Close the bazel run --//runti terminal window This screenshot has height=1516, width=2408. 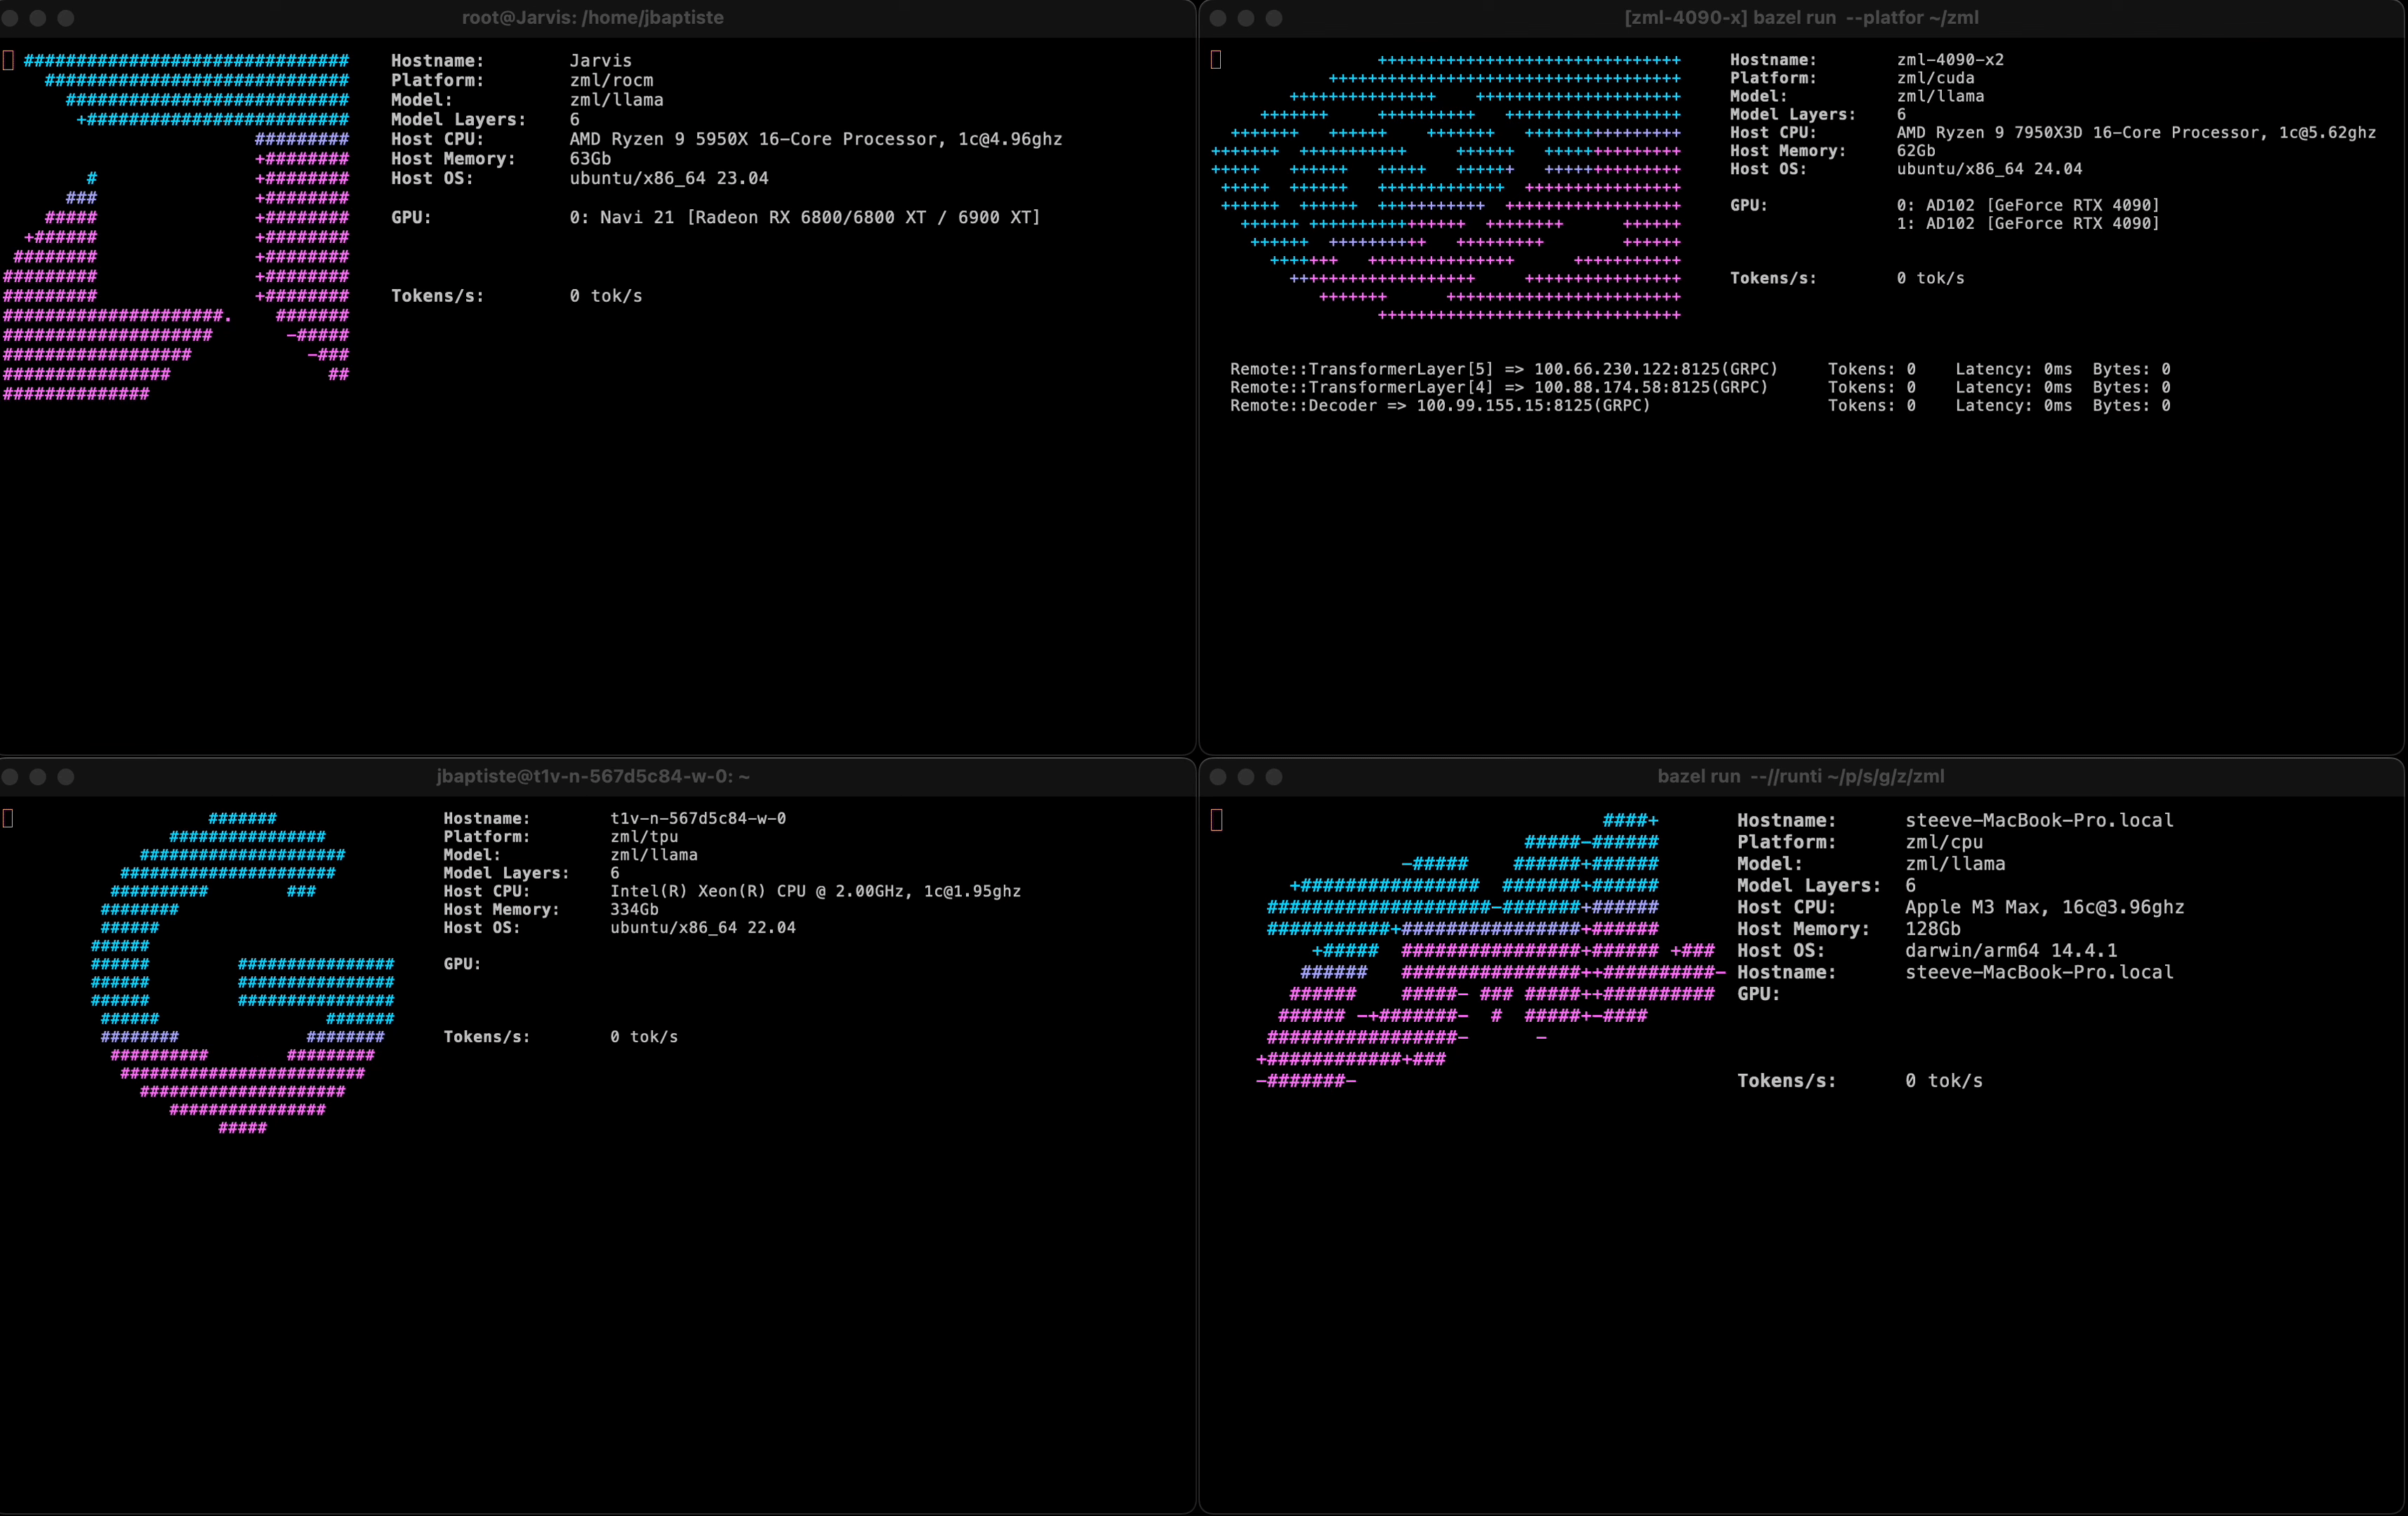click(1218, 777)
